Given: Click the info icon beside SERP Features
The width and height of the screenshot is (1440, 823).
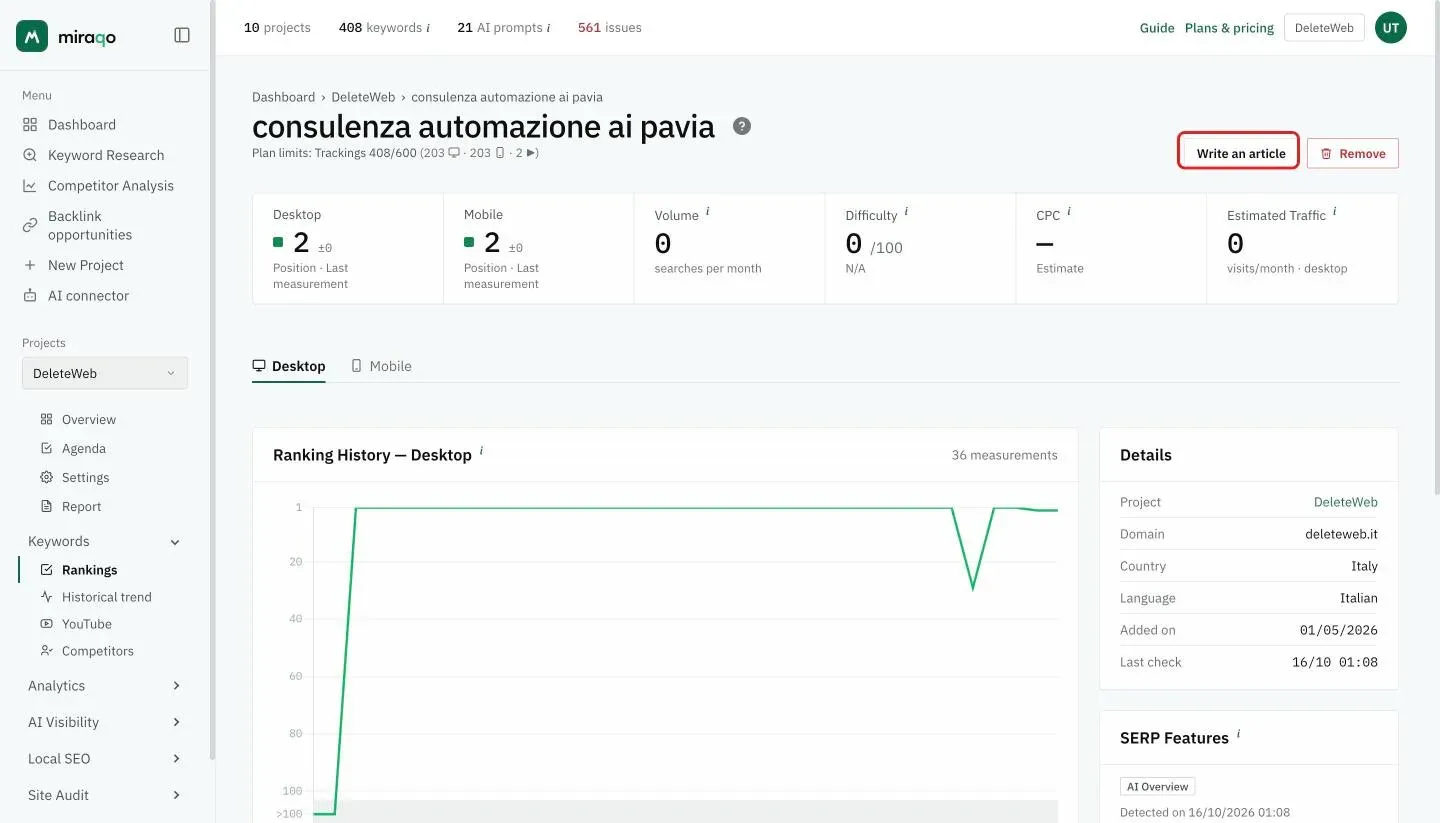Looking at the screenshot, I should pyautogui.click(x=1238, y=734).
